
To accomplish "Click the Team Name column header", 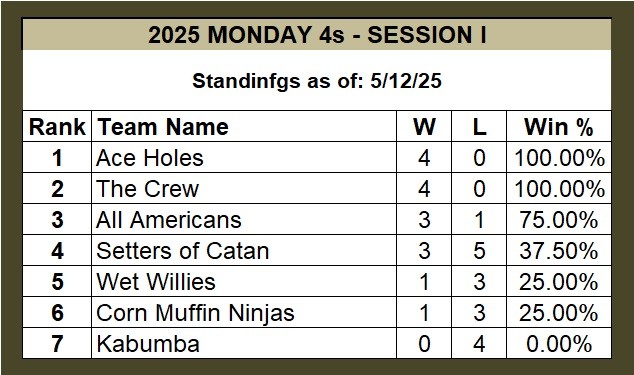I will [244, 127].
